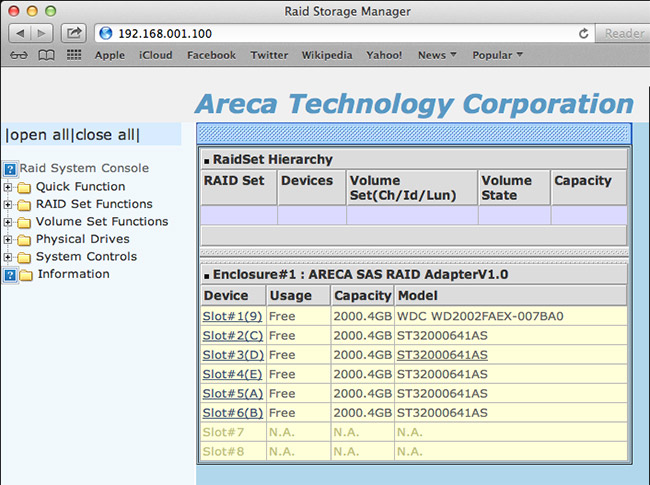This screenshot has height=485, width=650.
Task: Expand the Physical Drives tree node
Action: 7,240
